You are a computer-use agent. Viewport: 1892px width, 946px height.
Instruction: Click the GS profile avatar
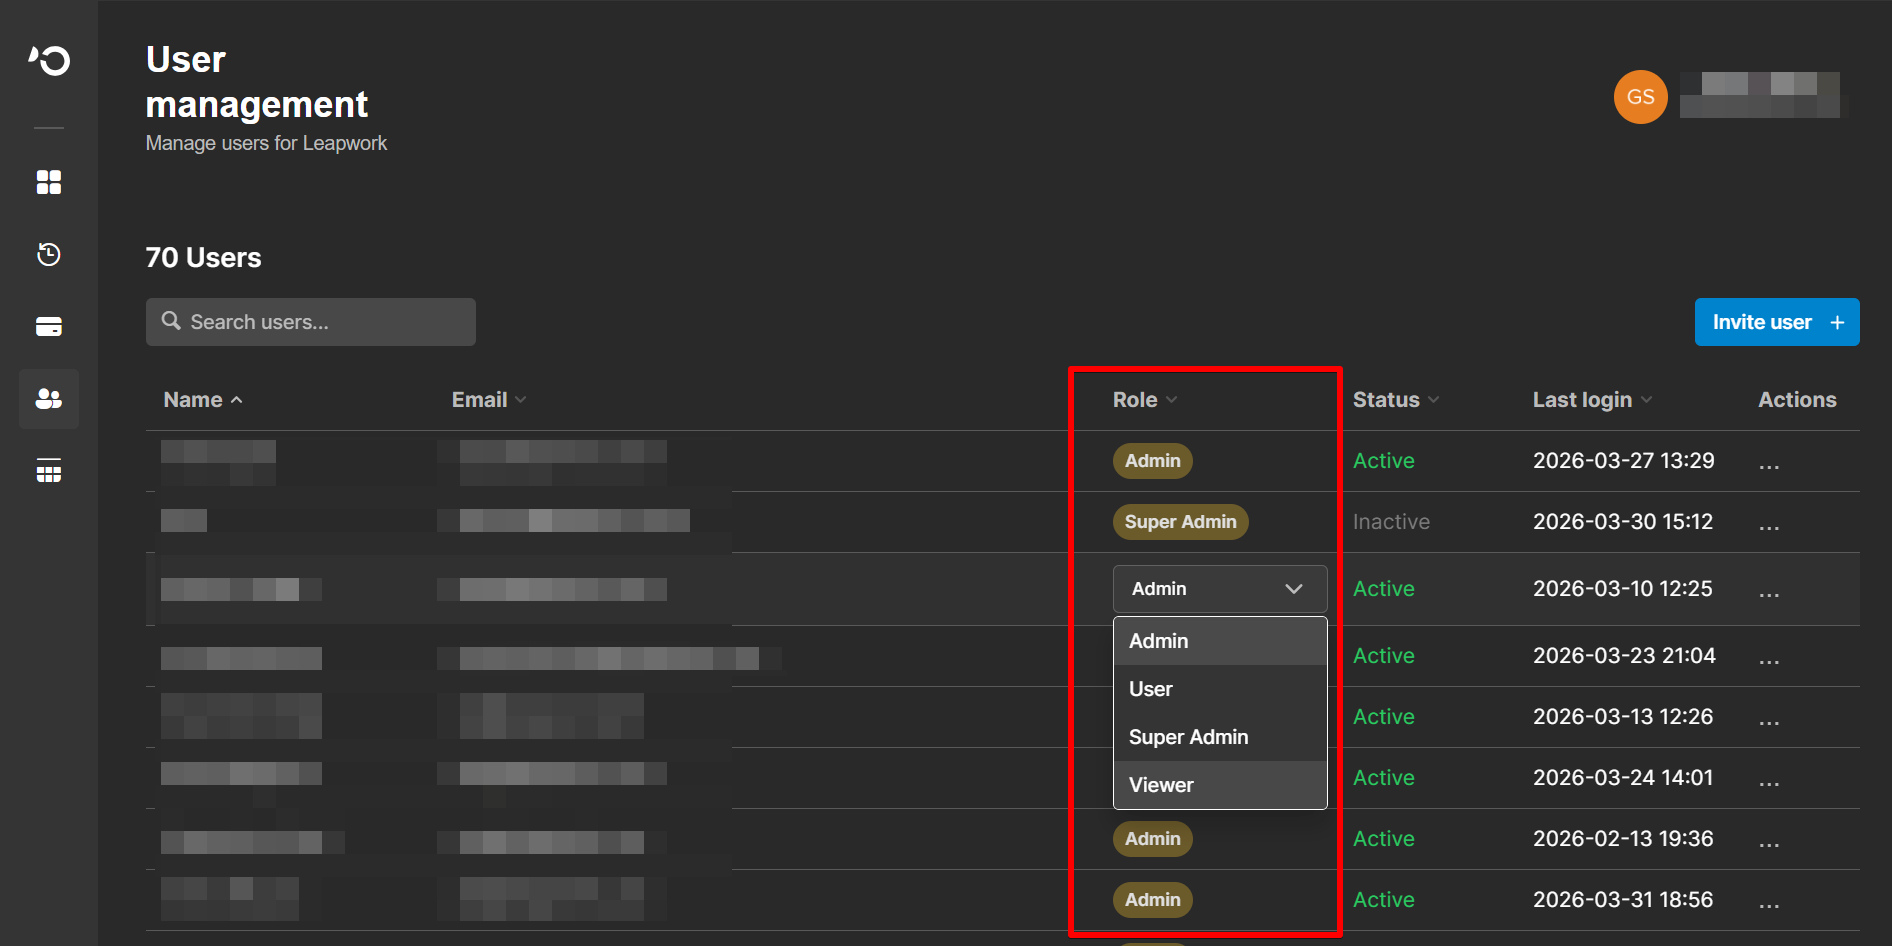(1640, 97)
